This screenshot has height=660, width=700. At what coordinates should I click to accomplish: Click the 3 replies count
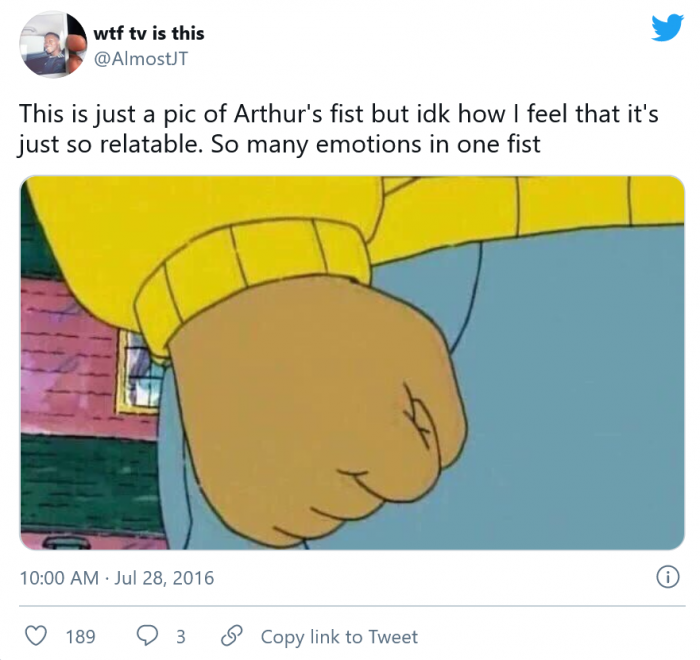[181, 636]
